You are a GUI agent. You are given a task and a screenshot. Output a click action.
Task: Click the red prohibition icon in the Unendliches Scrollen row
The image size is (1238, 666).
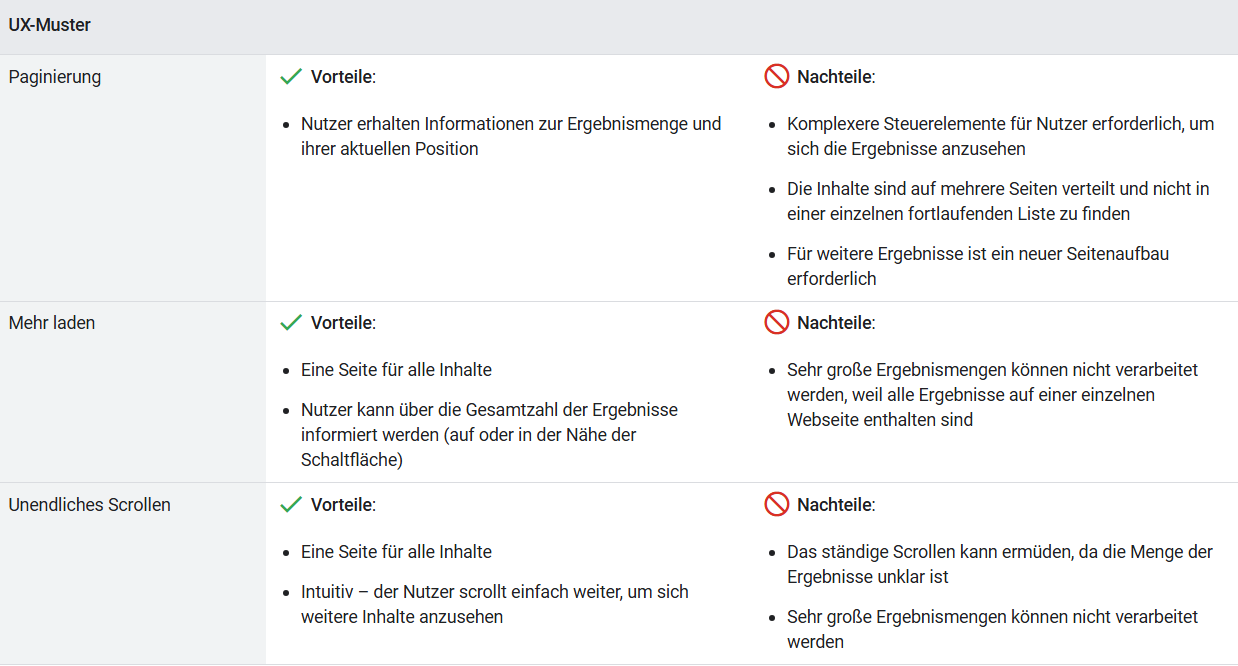pos(776,505)
